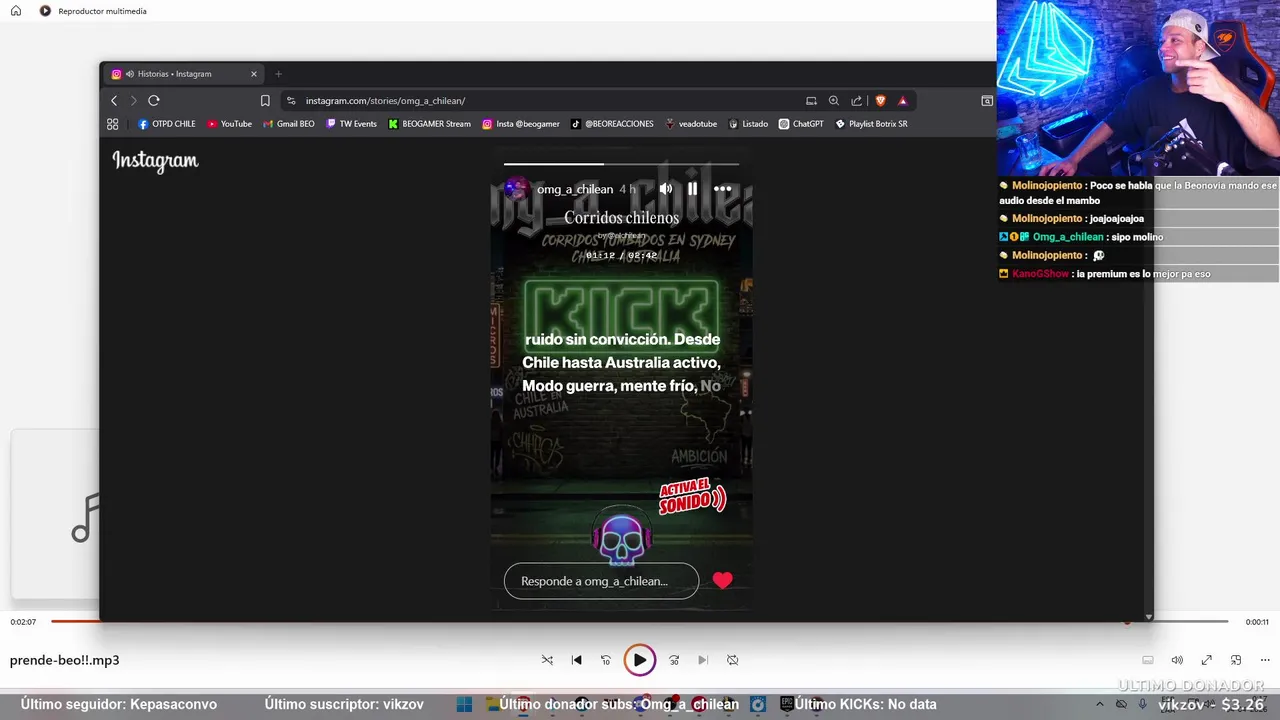Open the Insta @beogamer bookmark
1280x720 pixels.
point(520,124)
